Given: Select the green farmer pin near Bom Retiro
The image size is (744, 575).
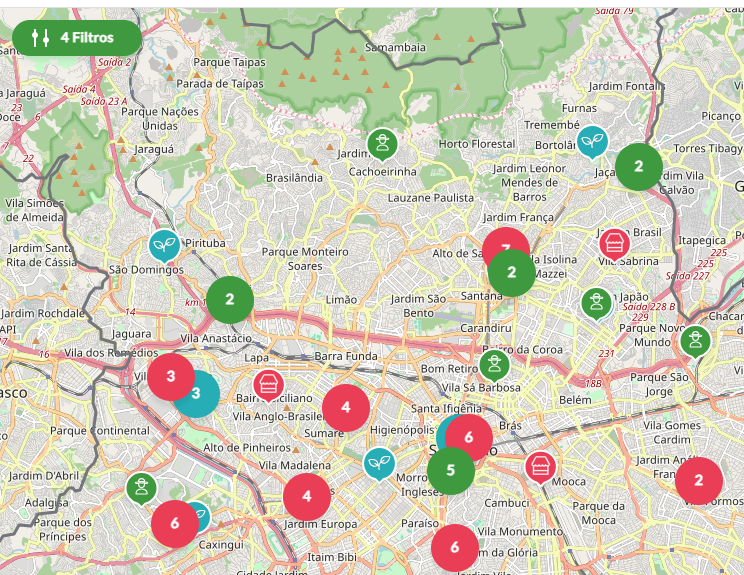Looking at the screenshot, I should (x=493, y=364).
